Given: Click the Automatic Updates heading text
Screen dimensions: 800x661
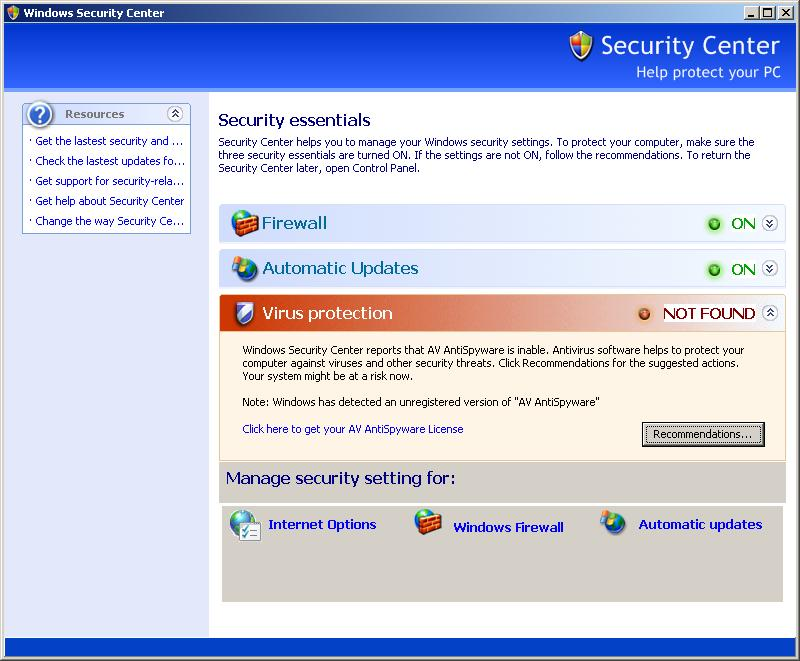Looking at the screenshot, I should (x=340, y=268).
